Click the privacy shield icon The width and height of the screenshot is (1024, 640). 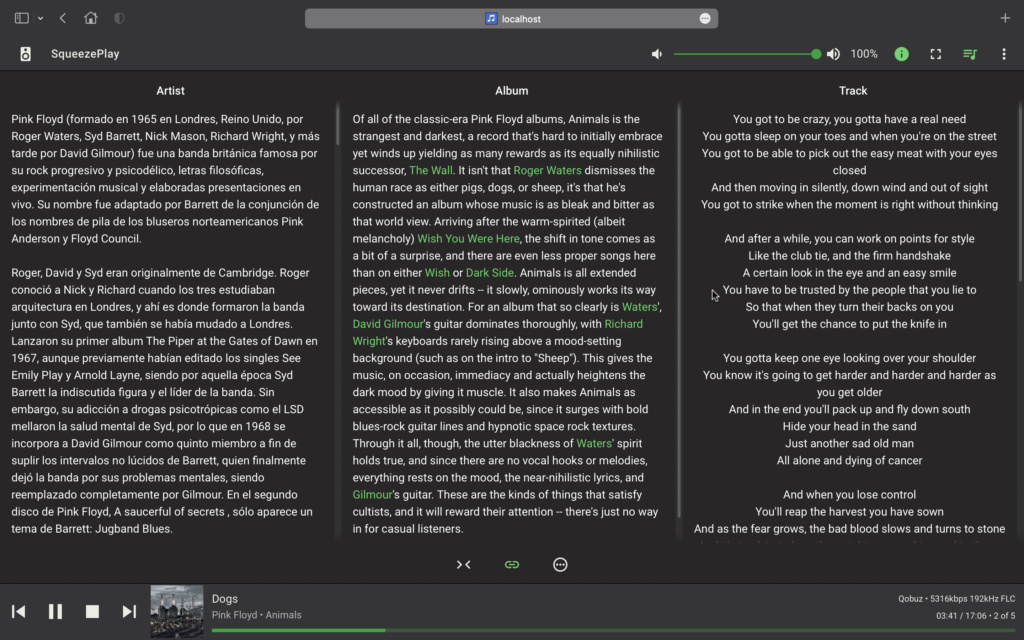[119, 18]
